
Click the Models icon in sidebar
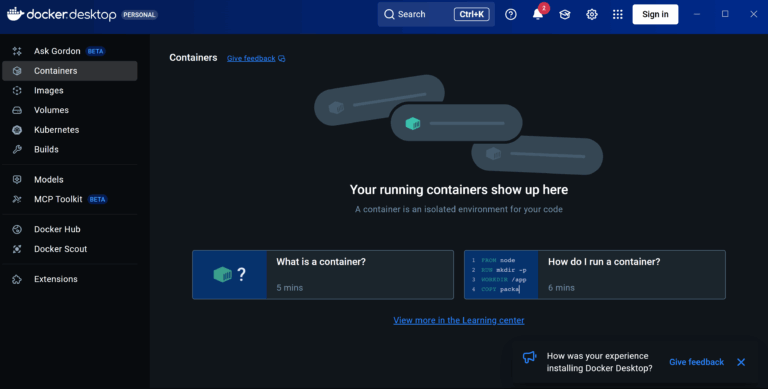[17, 179]
